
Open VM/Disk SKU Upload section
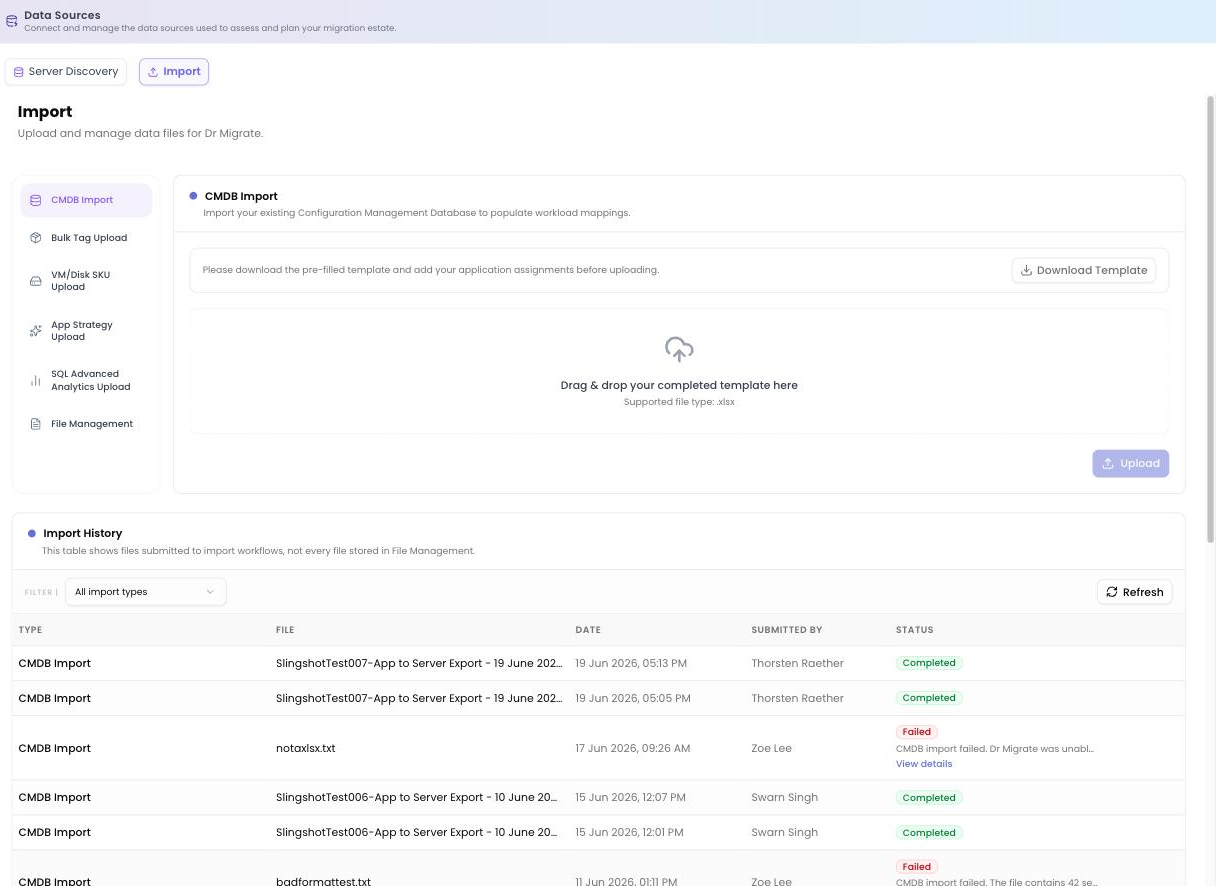pos(86,281)
